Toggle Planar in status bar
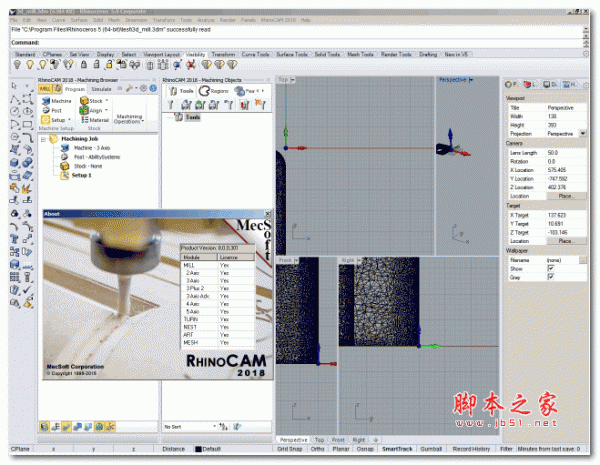Screen dimensions: 600x465 pos(341,449)
